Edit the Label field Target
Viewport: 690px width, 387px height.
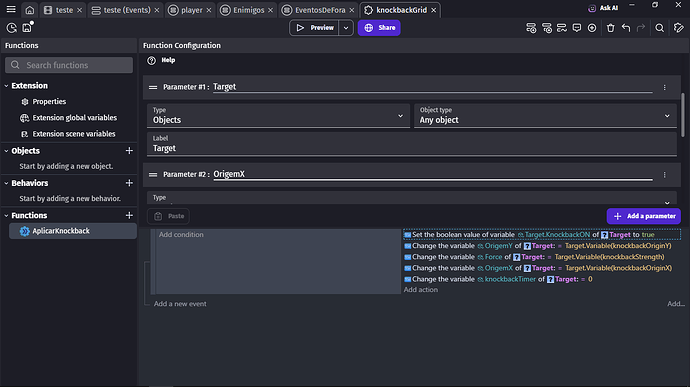pos(412,144)
